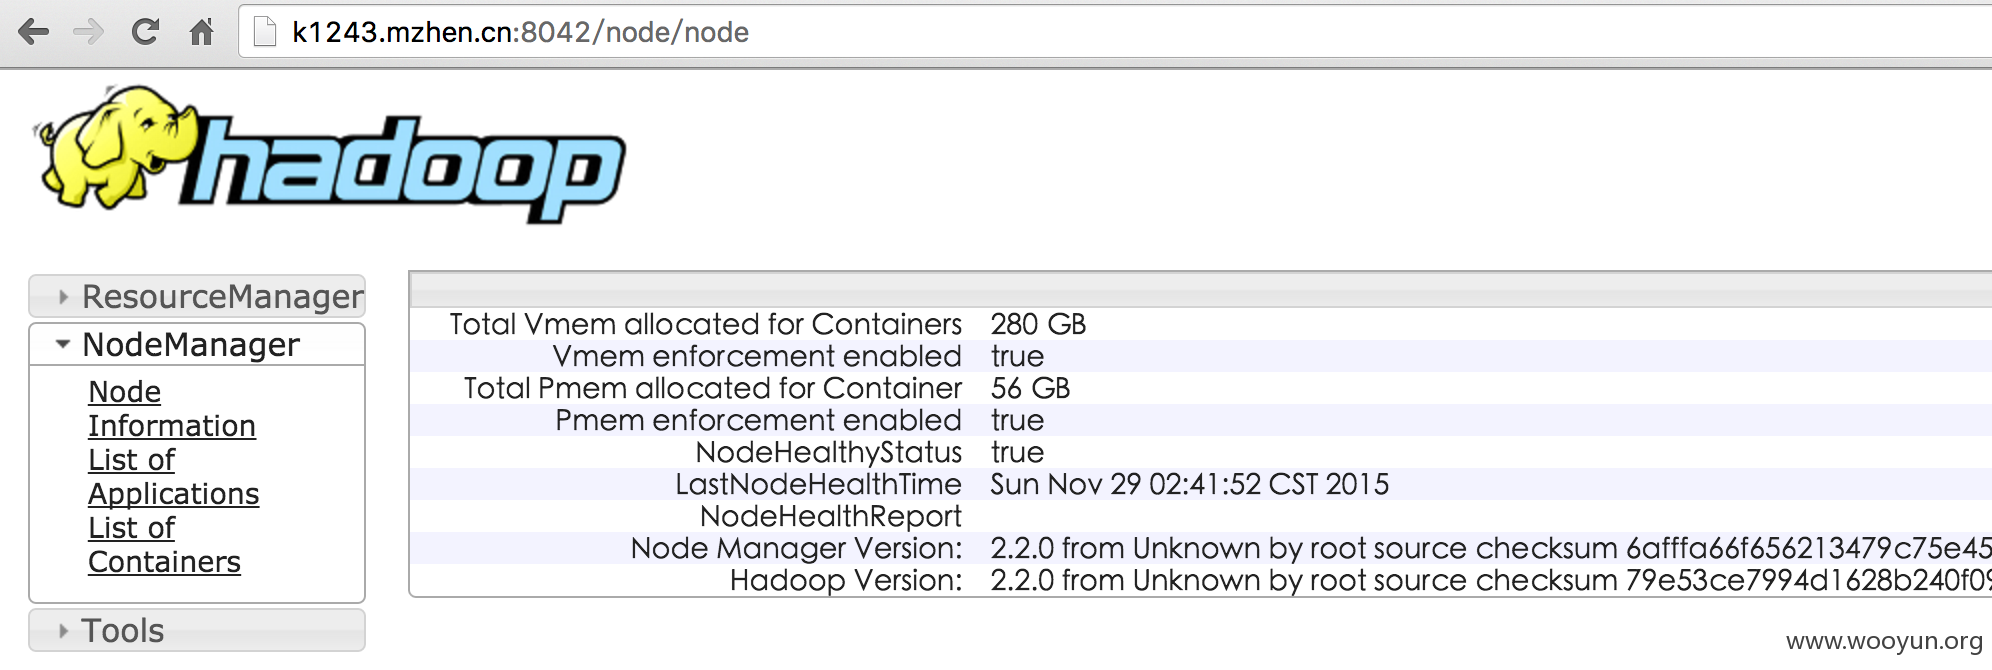Expand the Tools section arrow
This screenshot has height=670, width=1992.
point(63,631)
